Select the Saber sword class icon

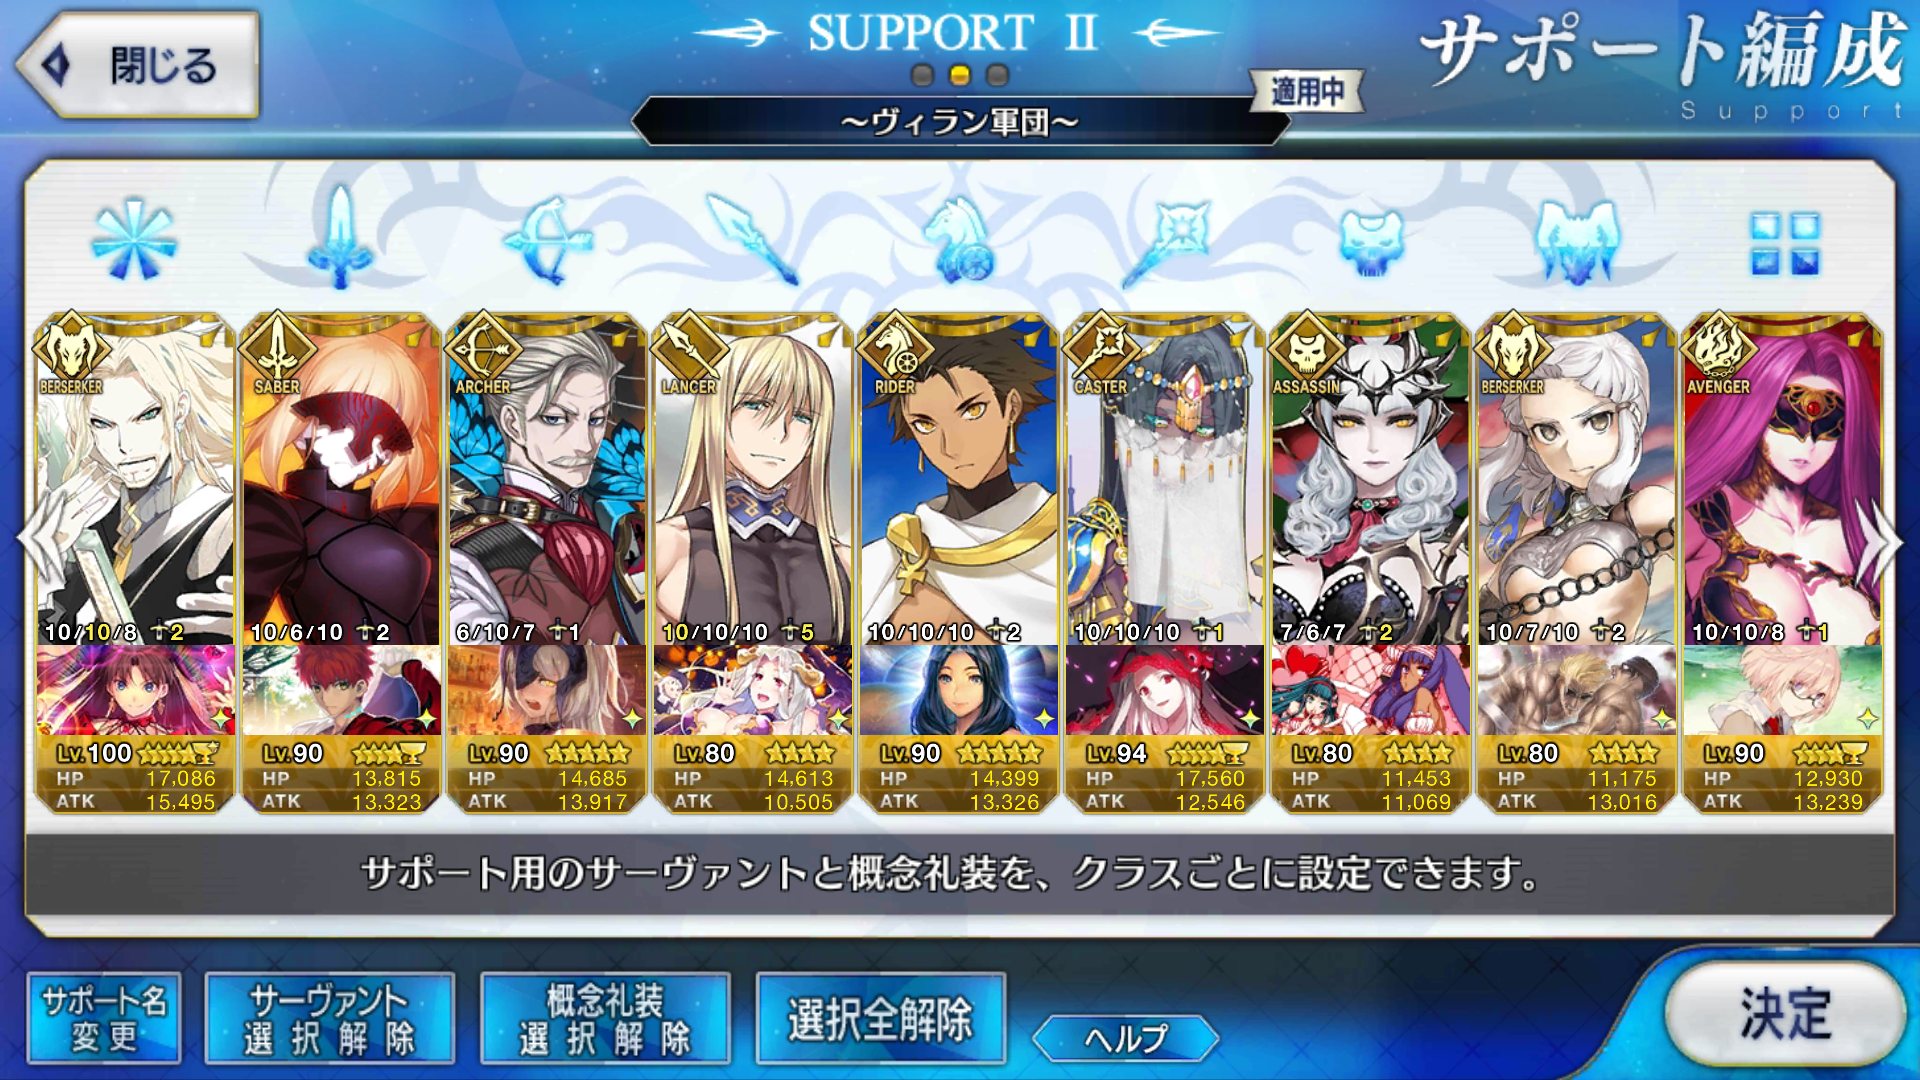click(340, 238)
